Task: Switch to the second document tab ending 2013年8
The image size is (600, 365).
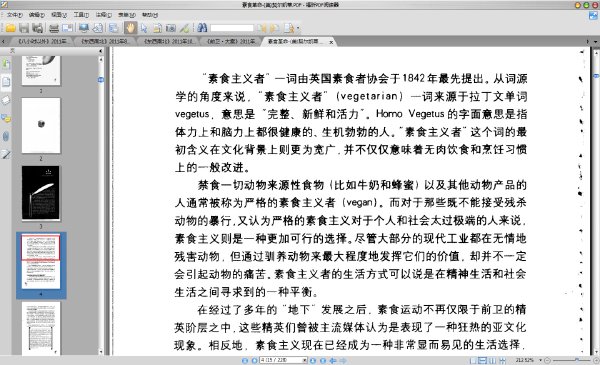Action: (x=104, y=41)
